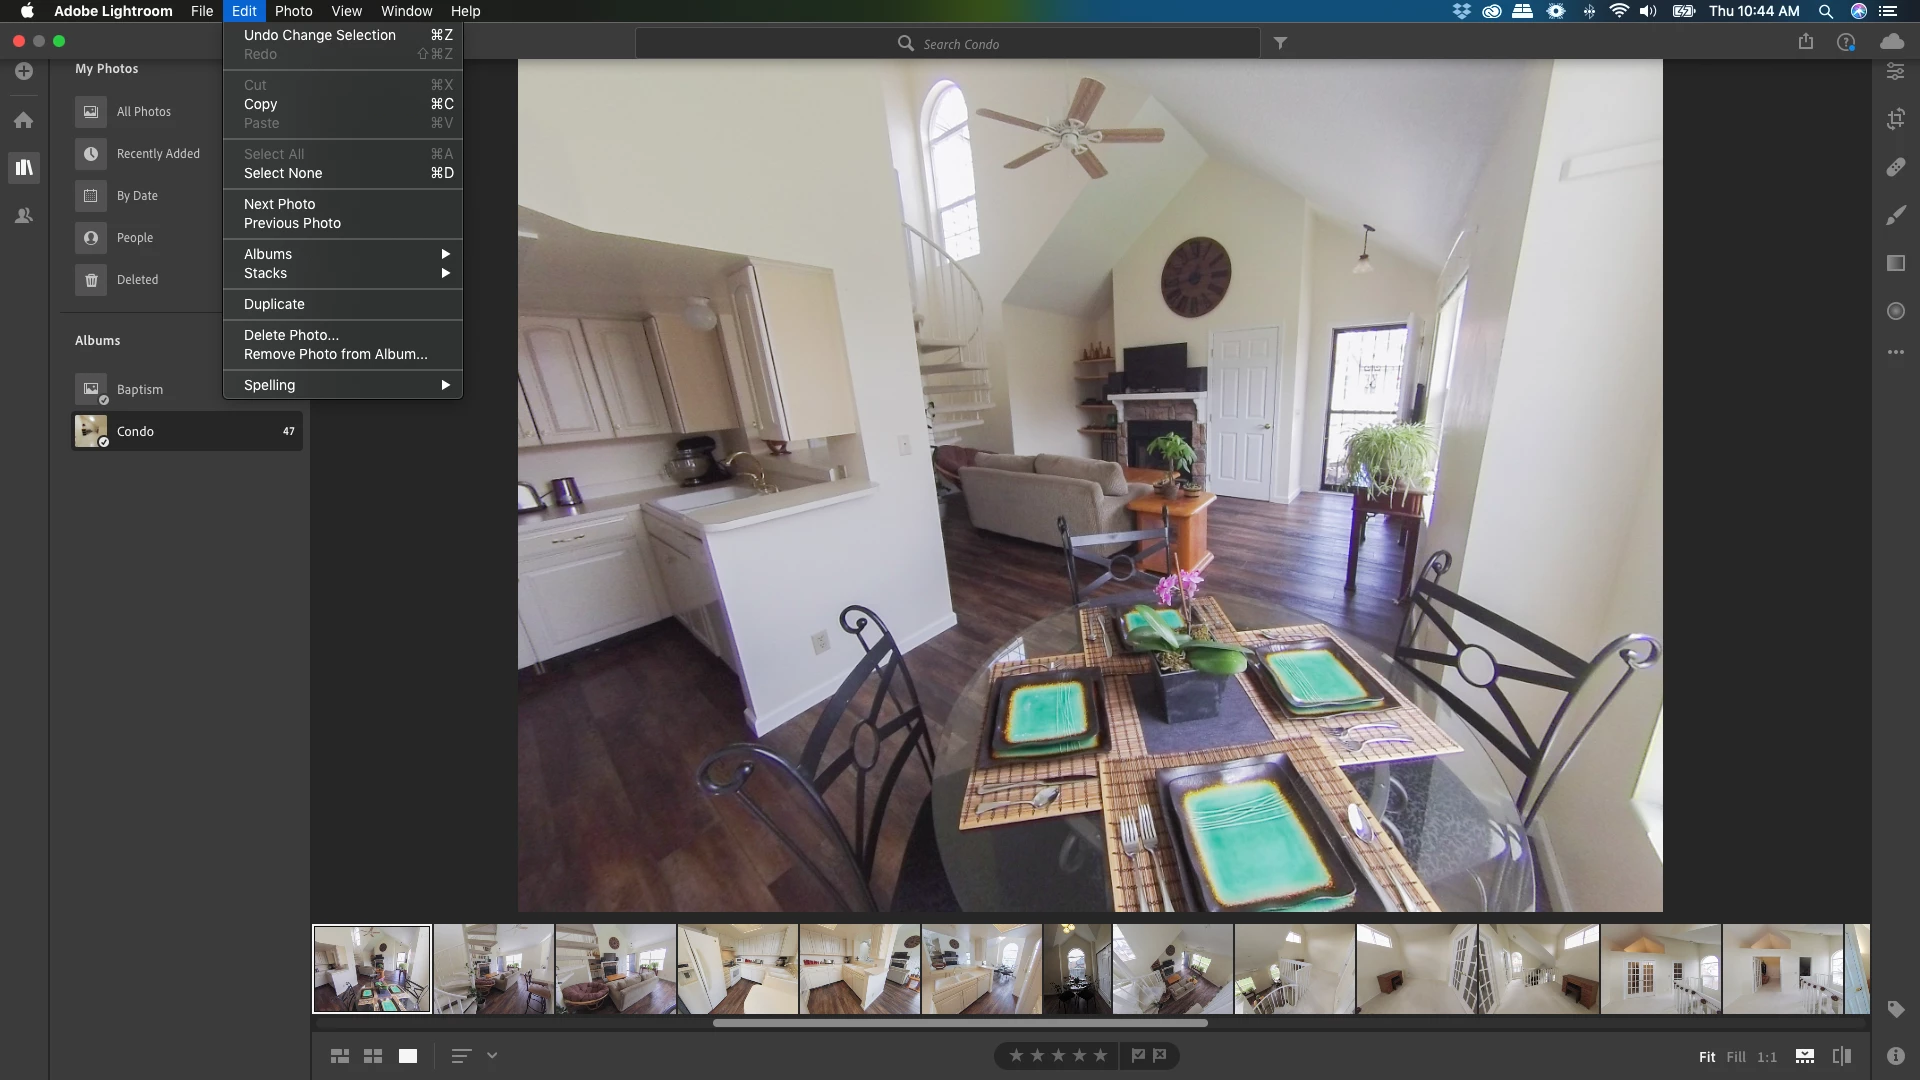1920x1080 pixels.
Task: Open the Keywords tag panel
Action: [x=1895, y=1009]
